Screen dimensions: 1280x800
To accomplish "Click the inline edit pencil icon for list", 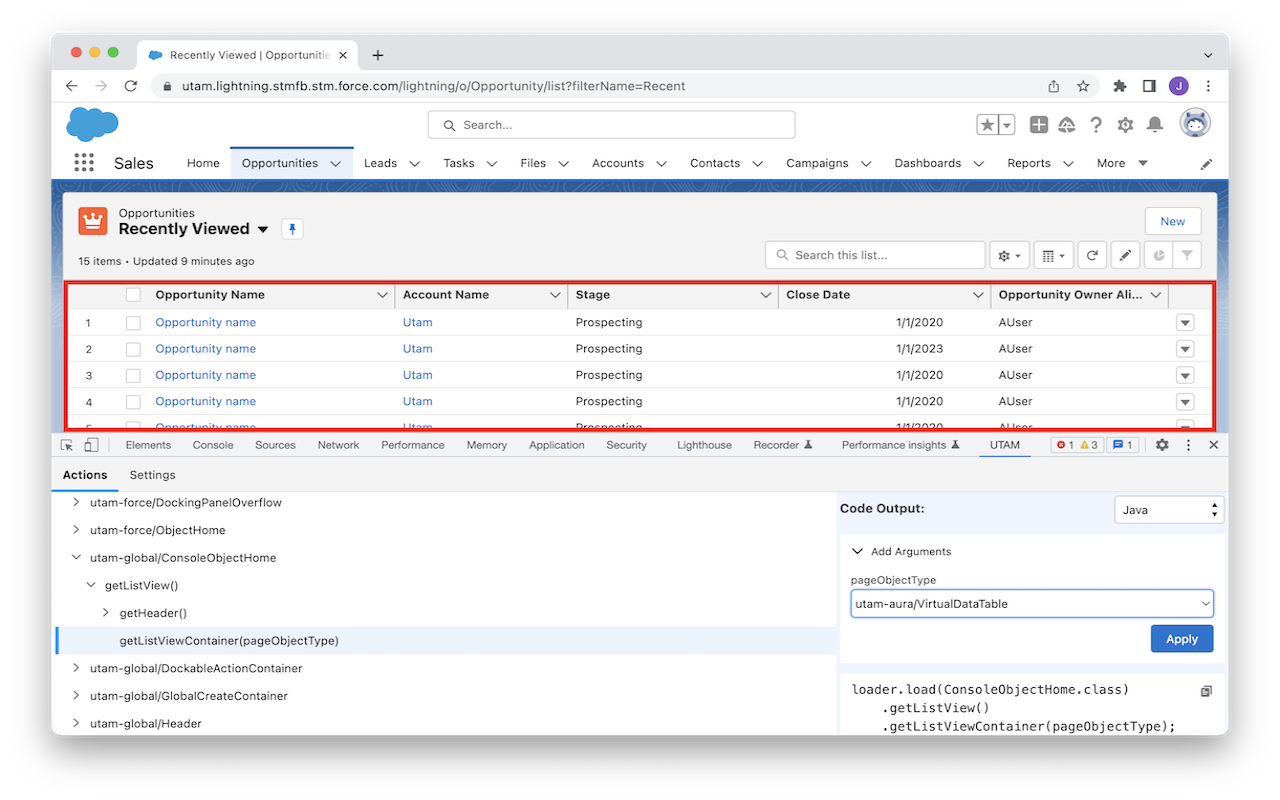I will pyautogui.click(x=1125, y=255).
